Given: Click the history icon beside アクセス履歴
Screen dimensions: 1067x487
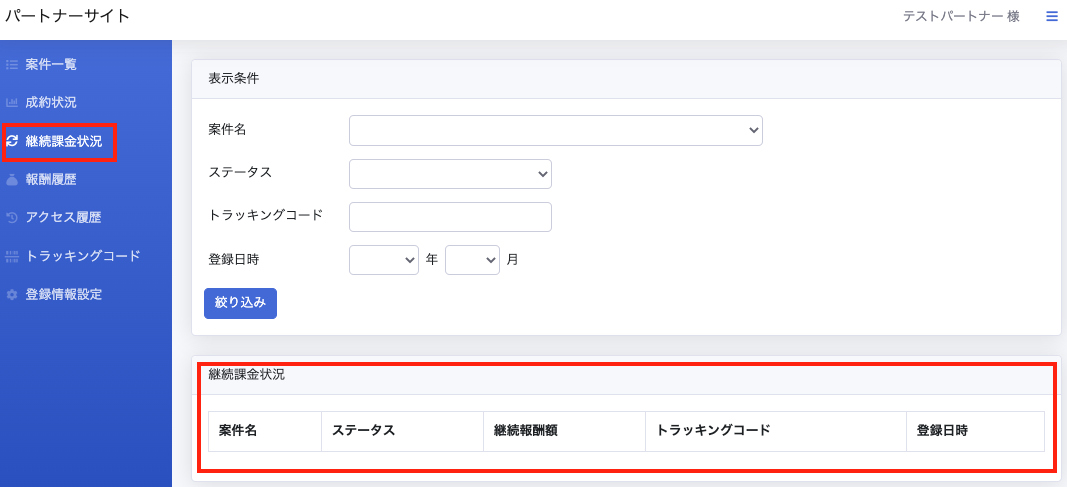Looking at the screenshot, I should 12,218.
